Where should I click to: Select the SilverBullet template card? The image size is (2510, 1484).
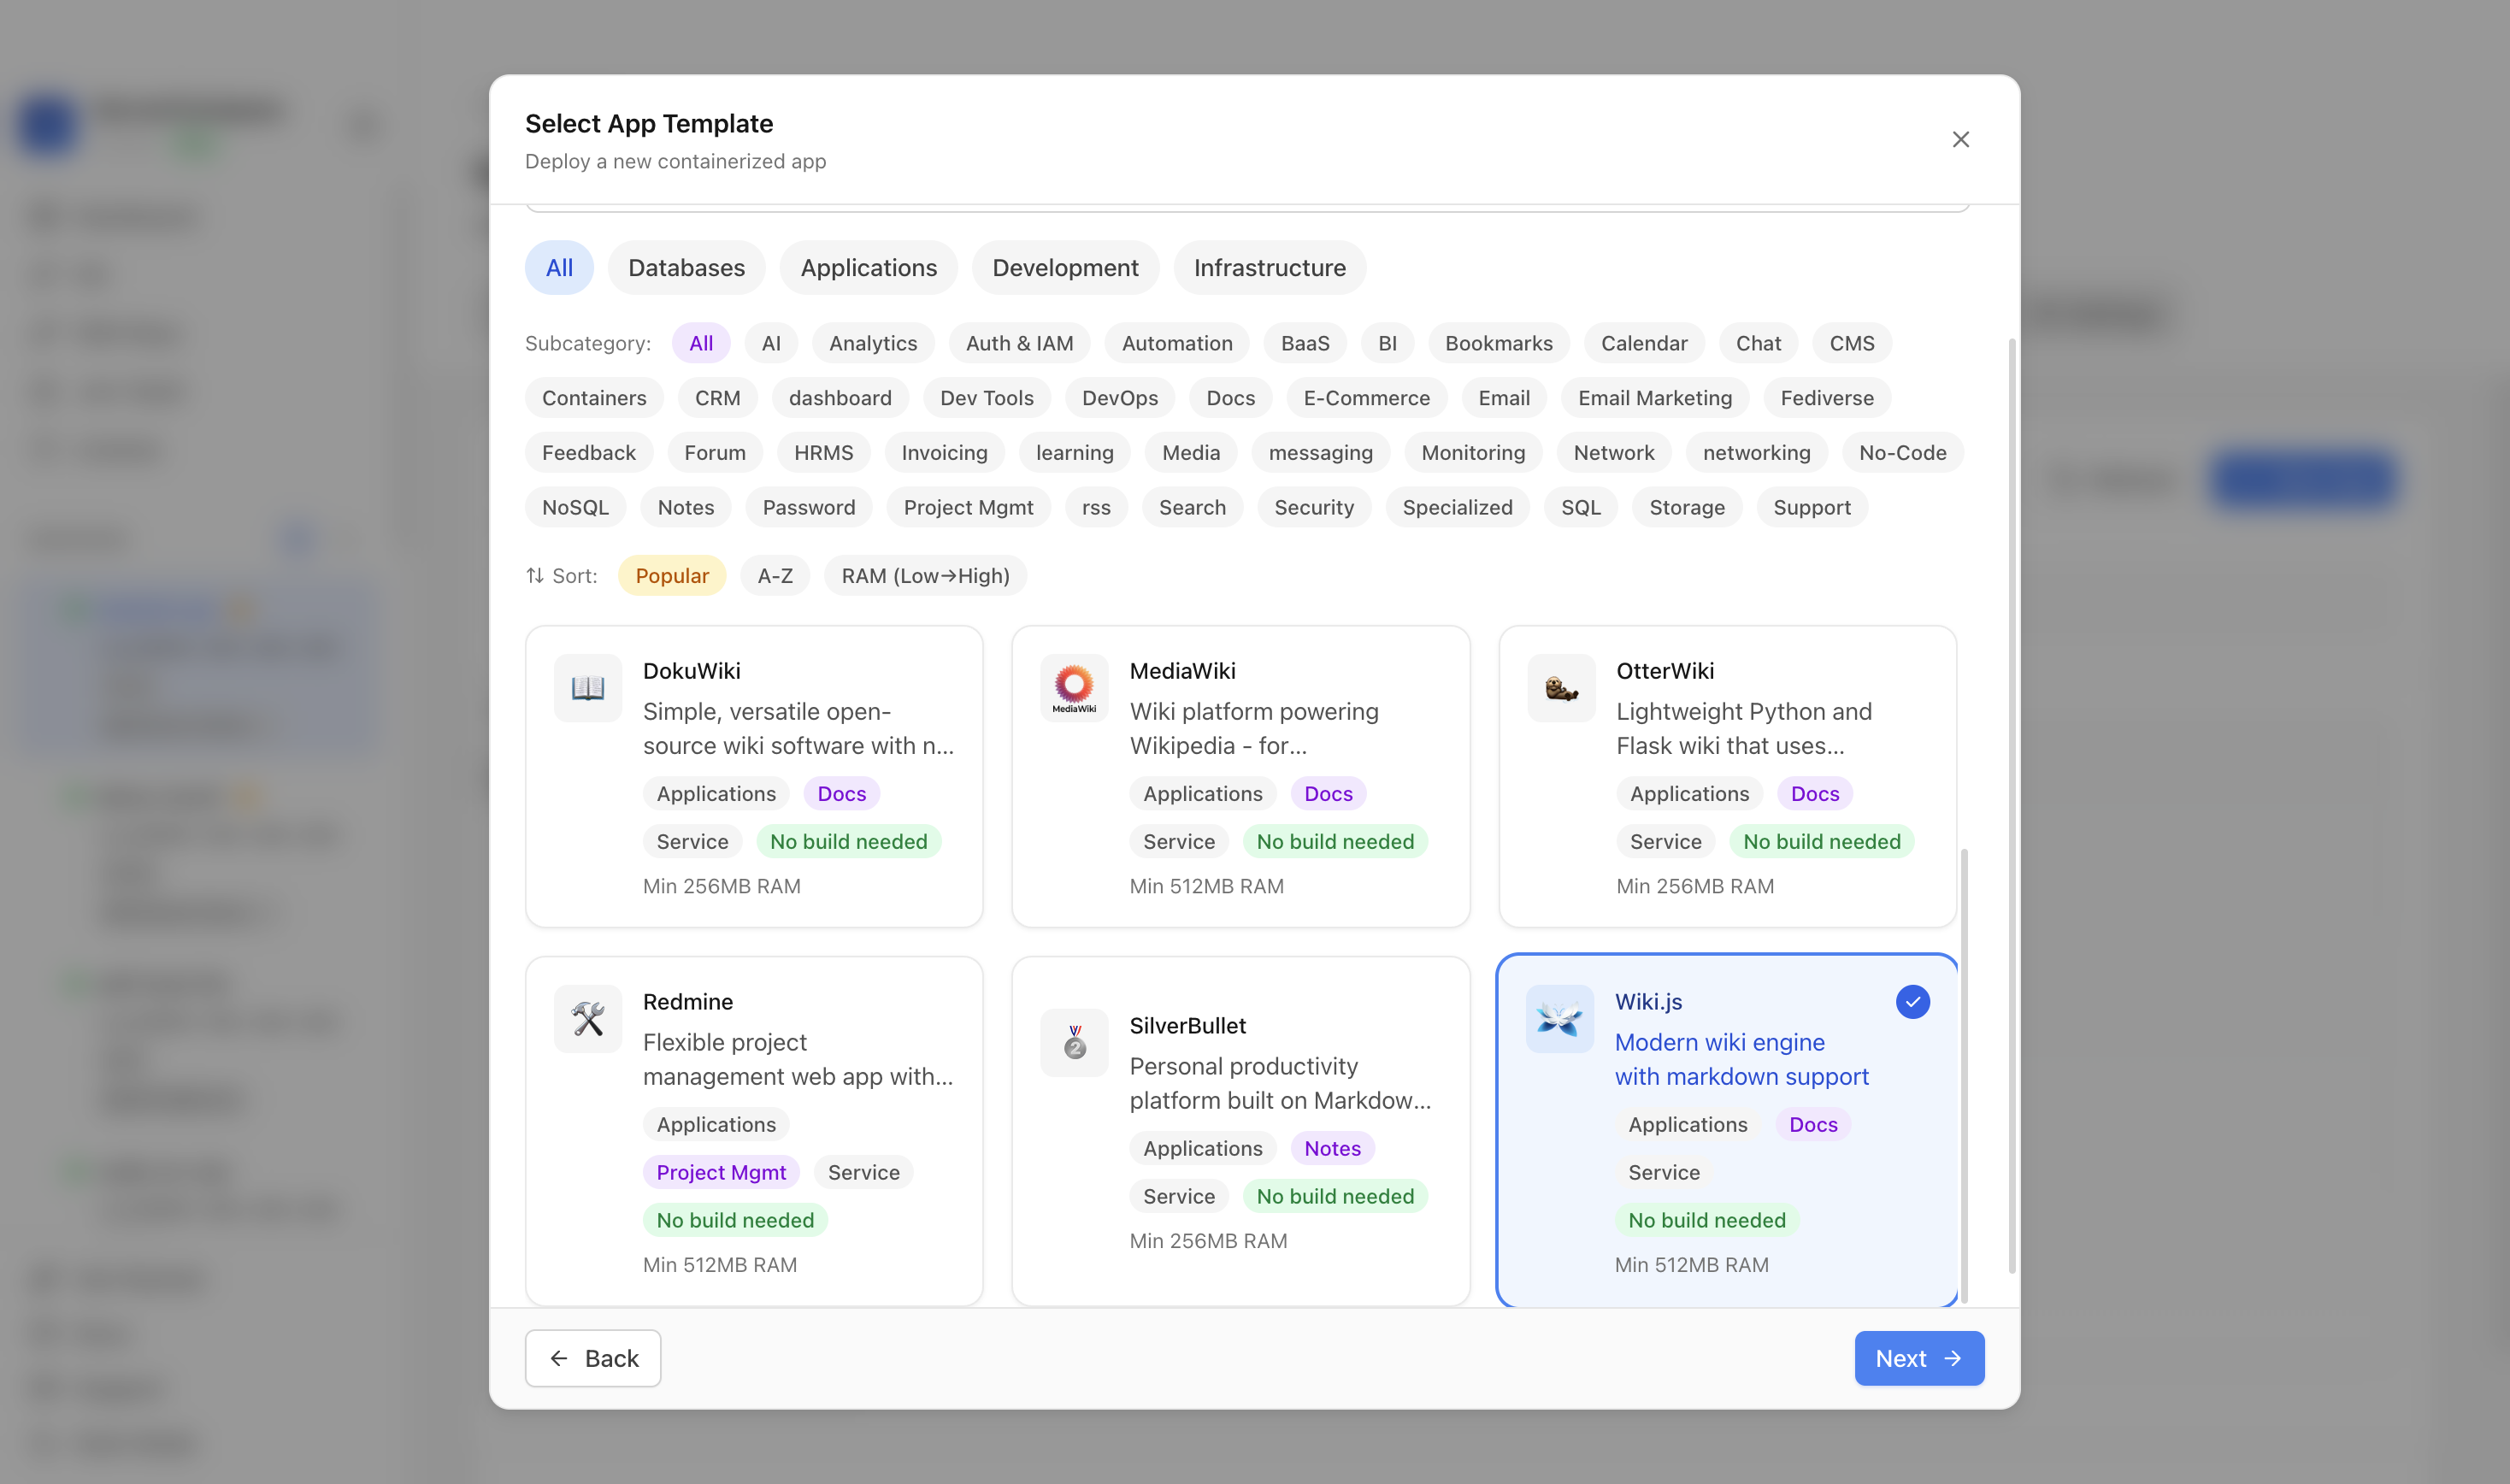1240,1131
